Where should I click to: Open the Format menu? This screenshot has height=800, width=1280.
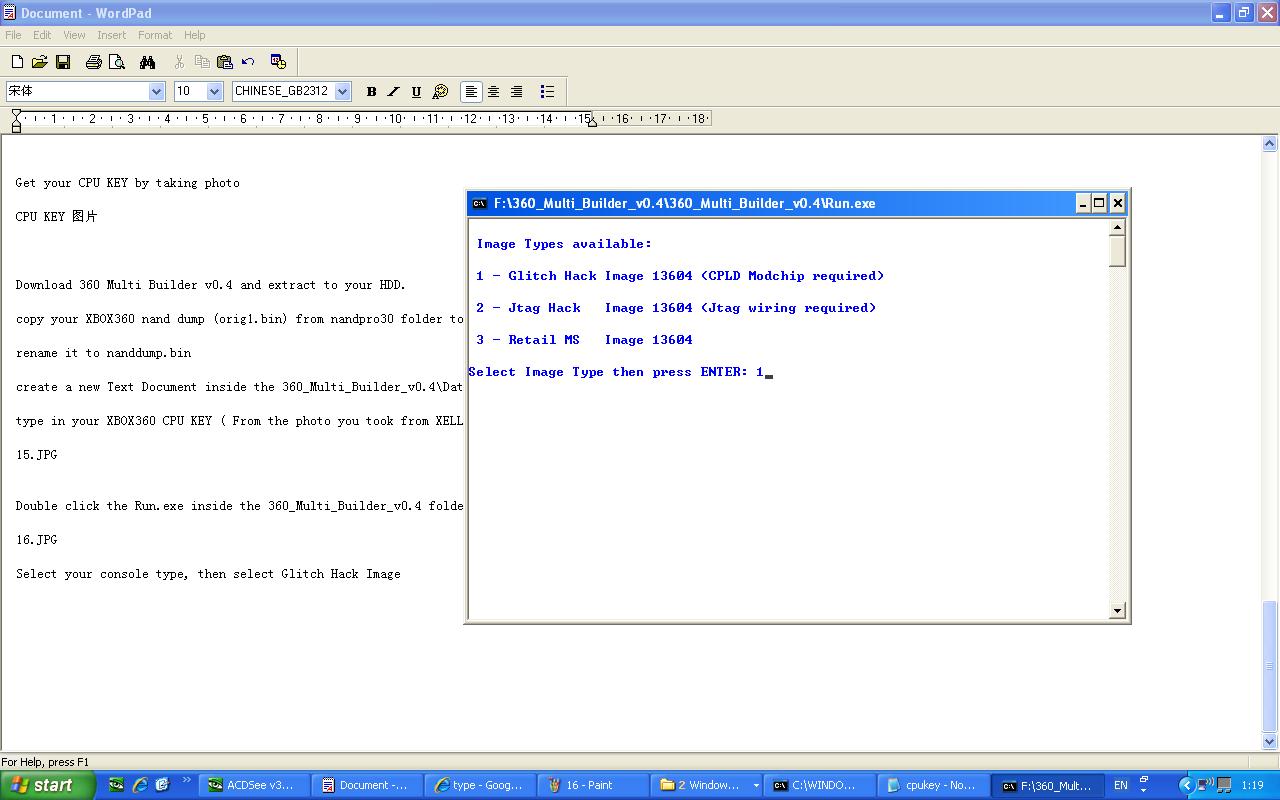155,35
